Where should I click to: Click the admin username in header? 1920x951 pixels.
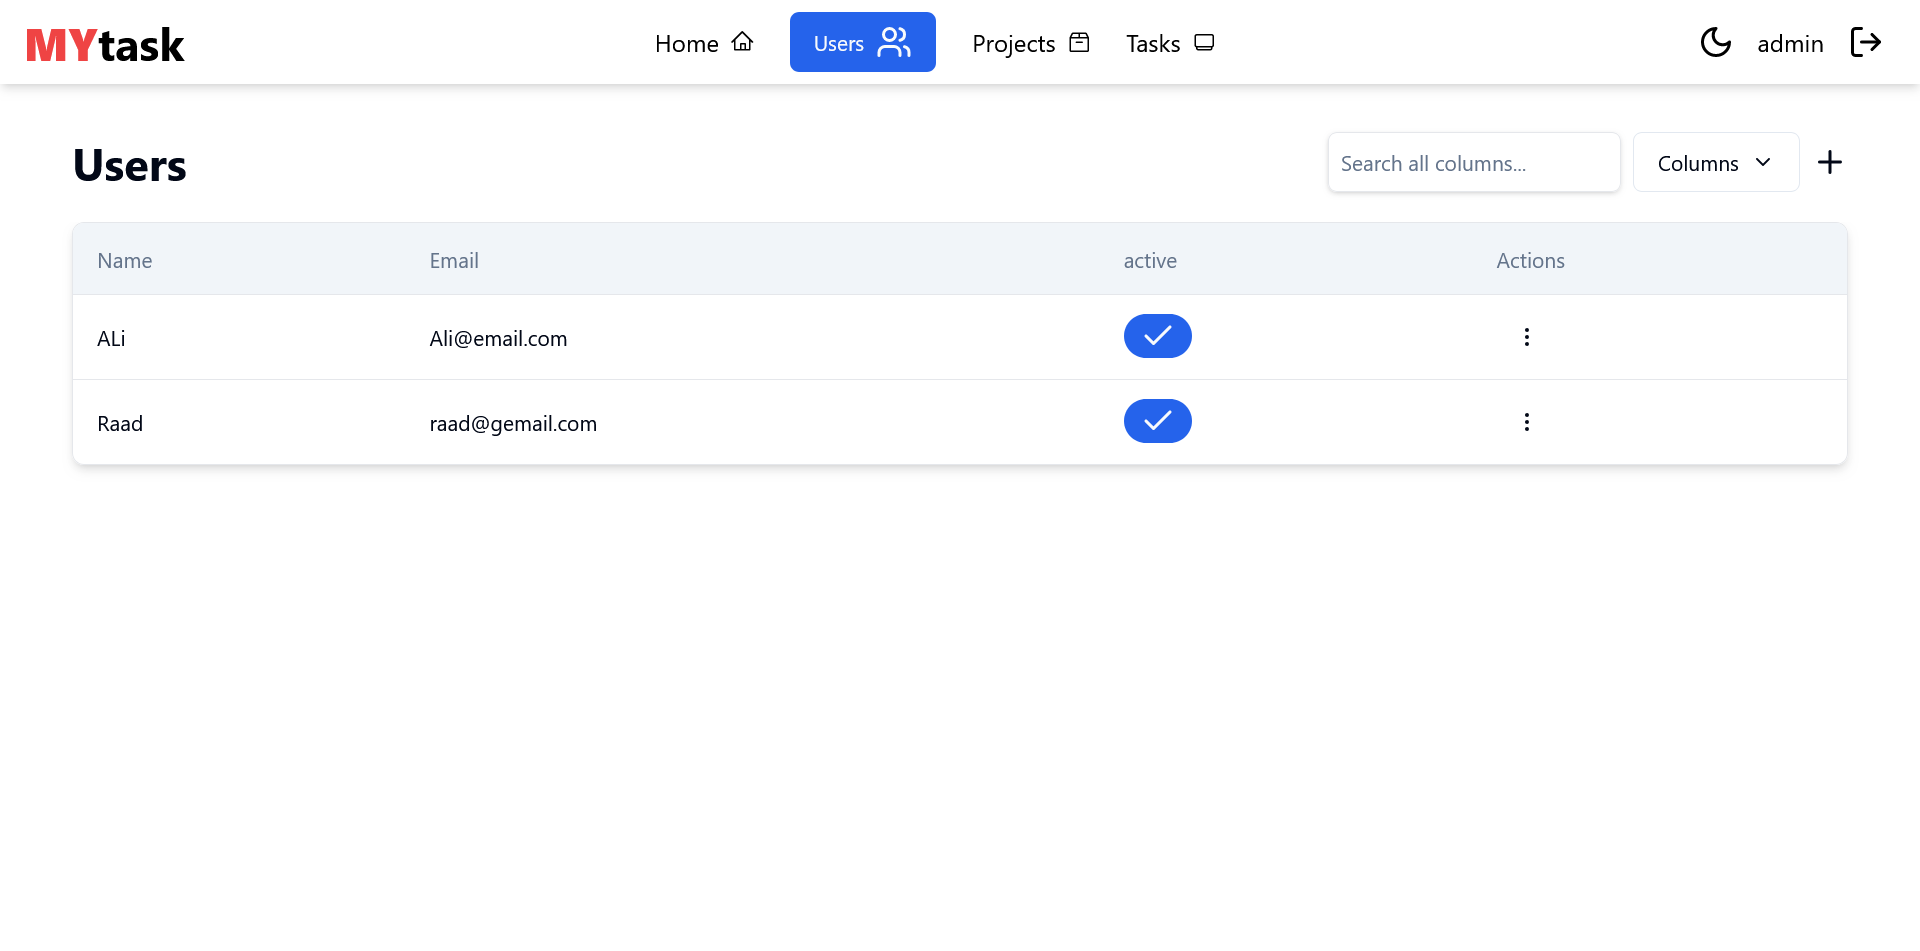[x=1790, y=44]
